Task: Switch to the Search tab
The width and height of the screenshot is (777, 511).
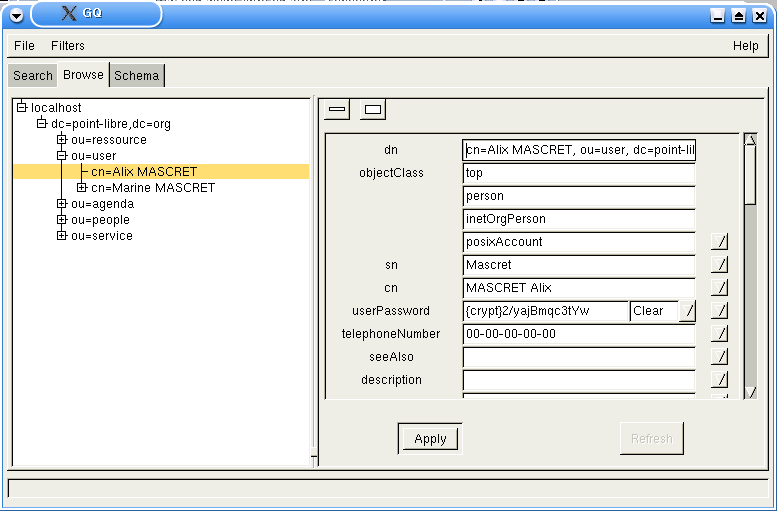Action: [x=32, y=75]
